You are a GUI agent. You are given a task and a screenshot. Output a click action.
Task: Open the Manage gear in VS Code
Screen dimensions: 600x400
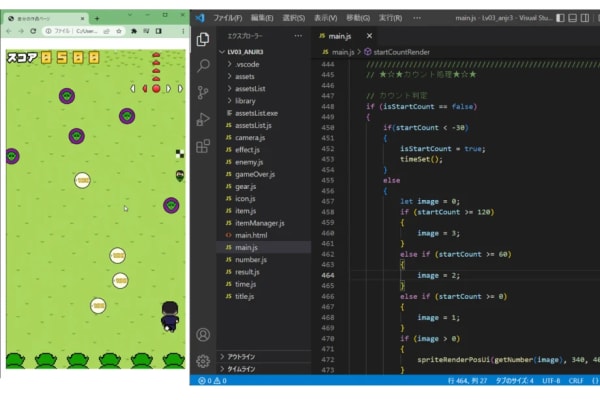(x=203, y=360)
